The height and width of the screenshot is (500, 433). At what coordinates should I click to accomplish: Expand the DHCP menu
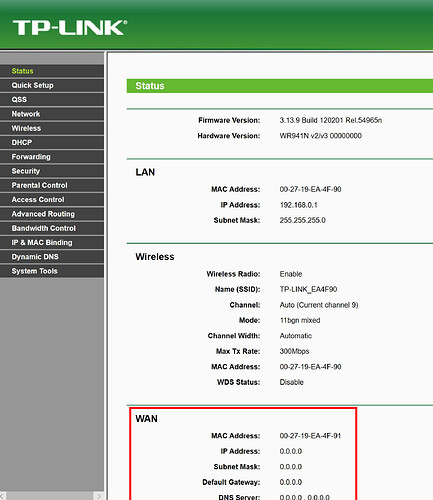[x=52, y=143]
